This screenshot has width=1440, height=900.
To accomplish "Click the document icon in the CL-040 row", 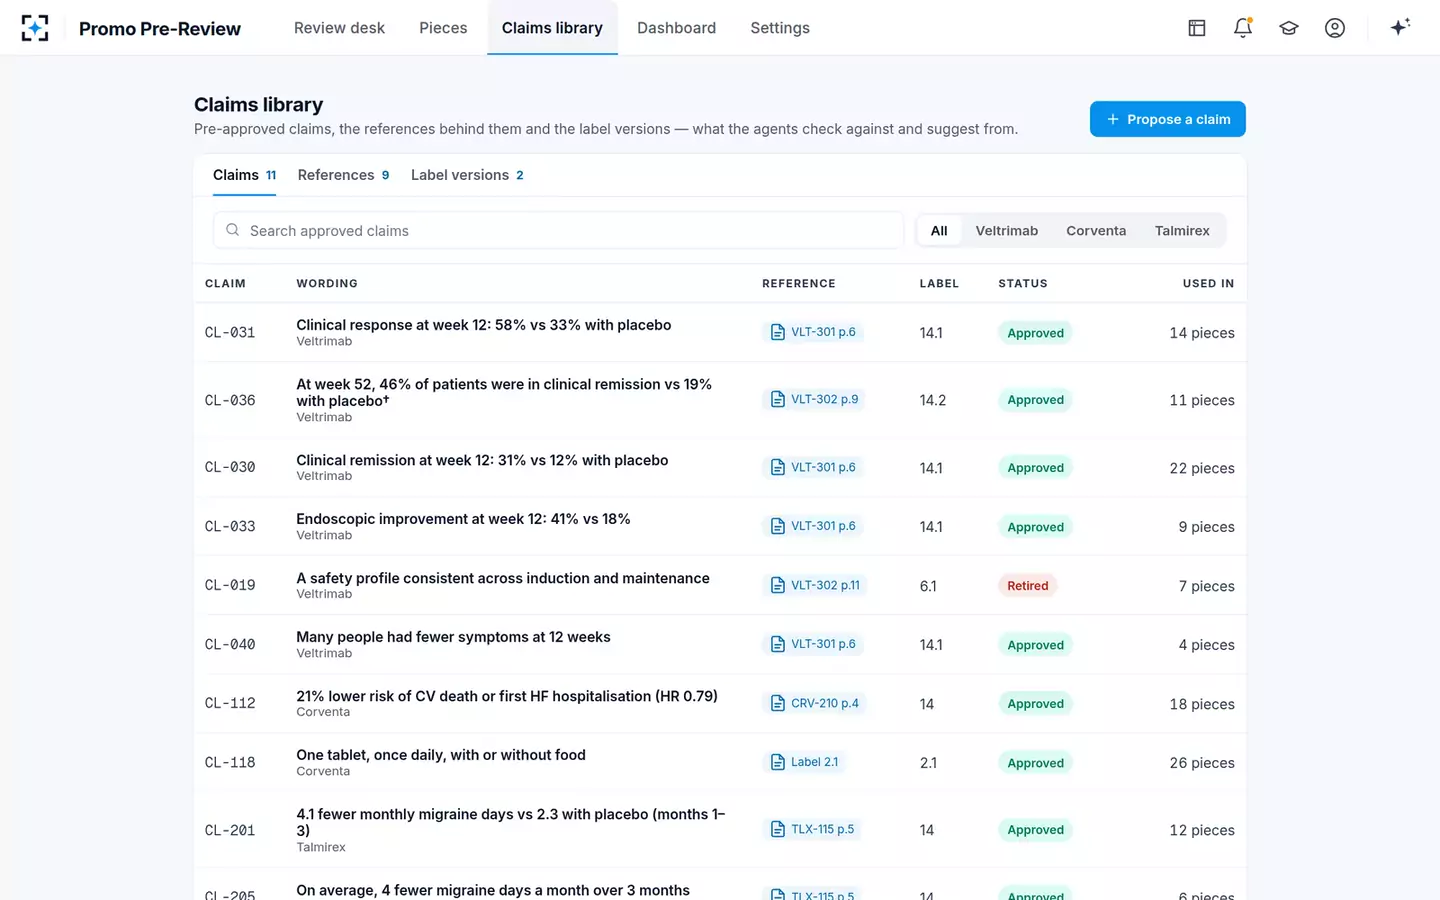I will coord(778,644).
